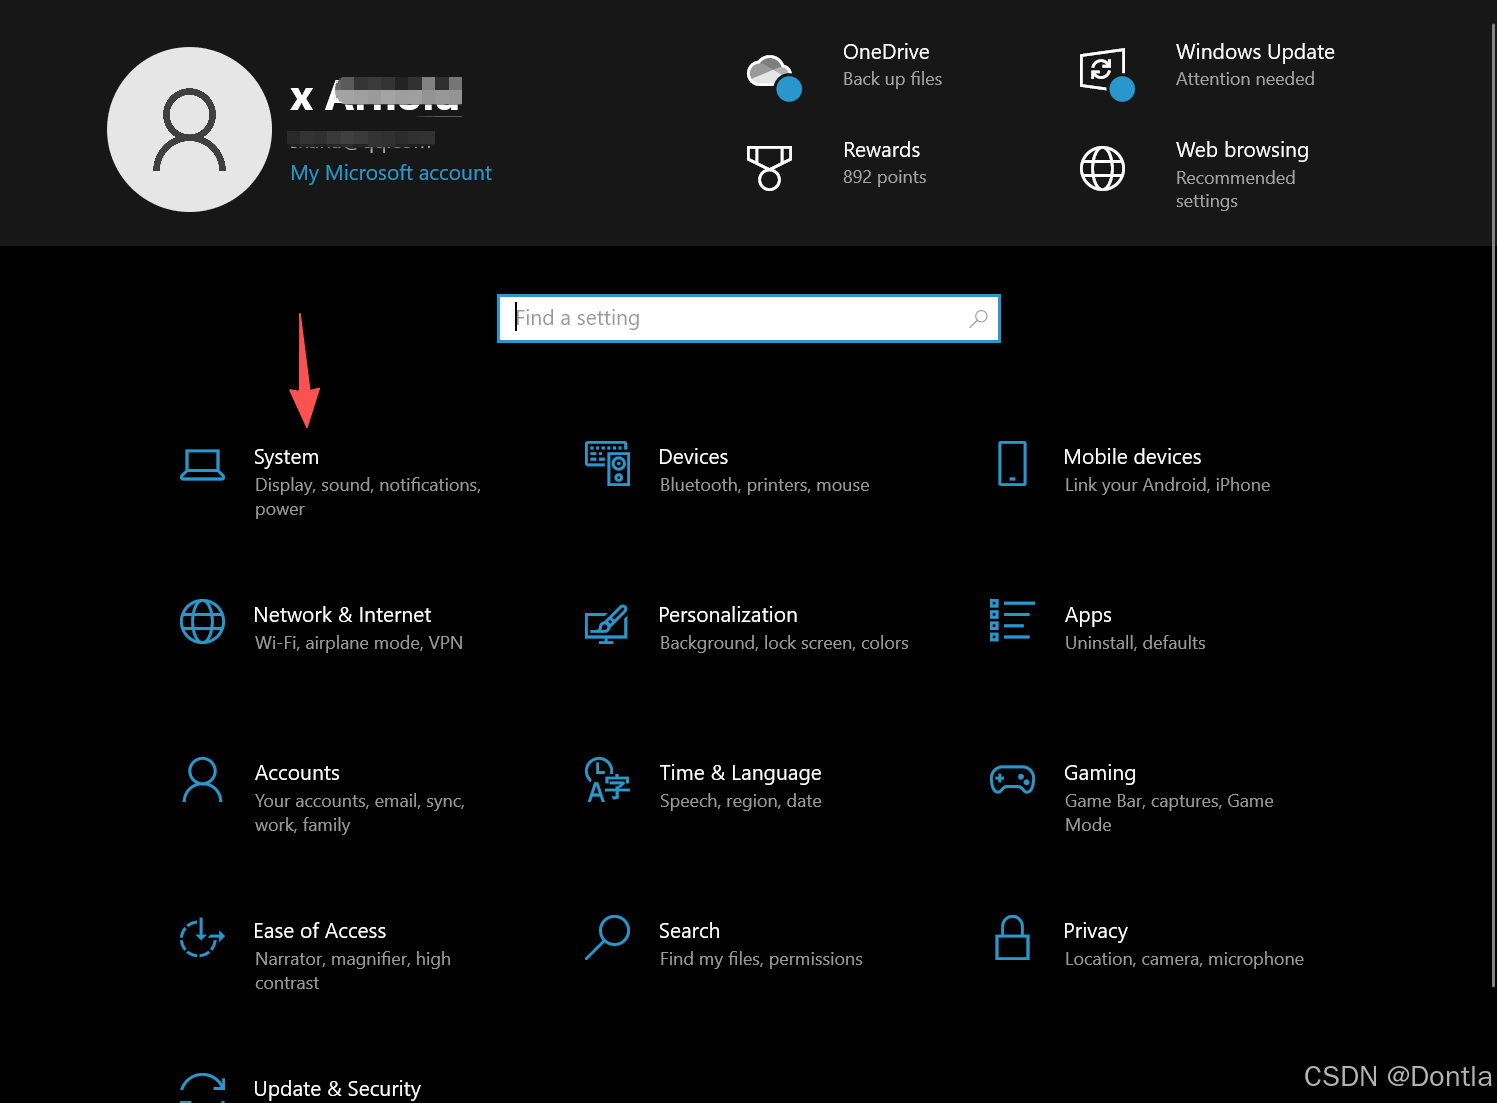Open the Devices settings title

[x=693, y=457]
